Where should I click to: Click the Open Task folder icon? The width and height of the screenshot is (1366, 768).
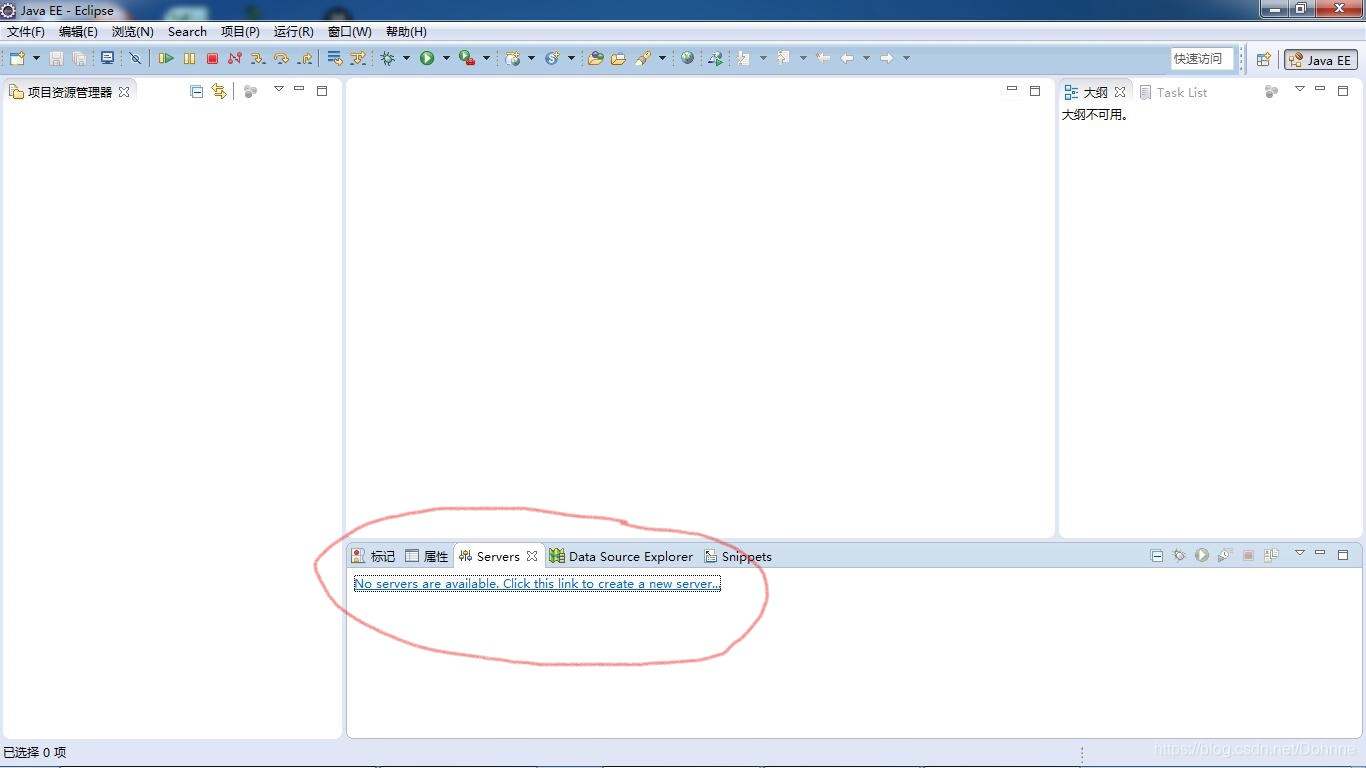click(618, 59)
